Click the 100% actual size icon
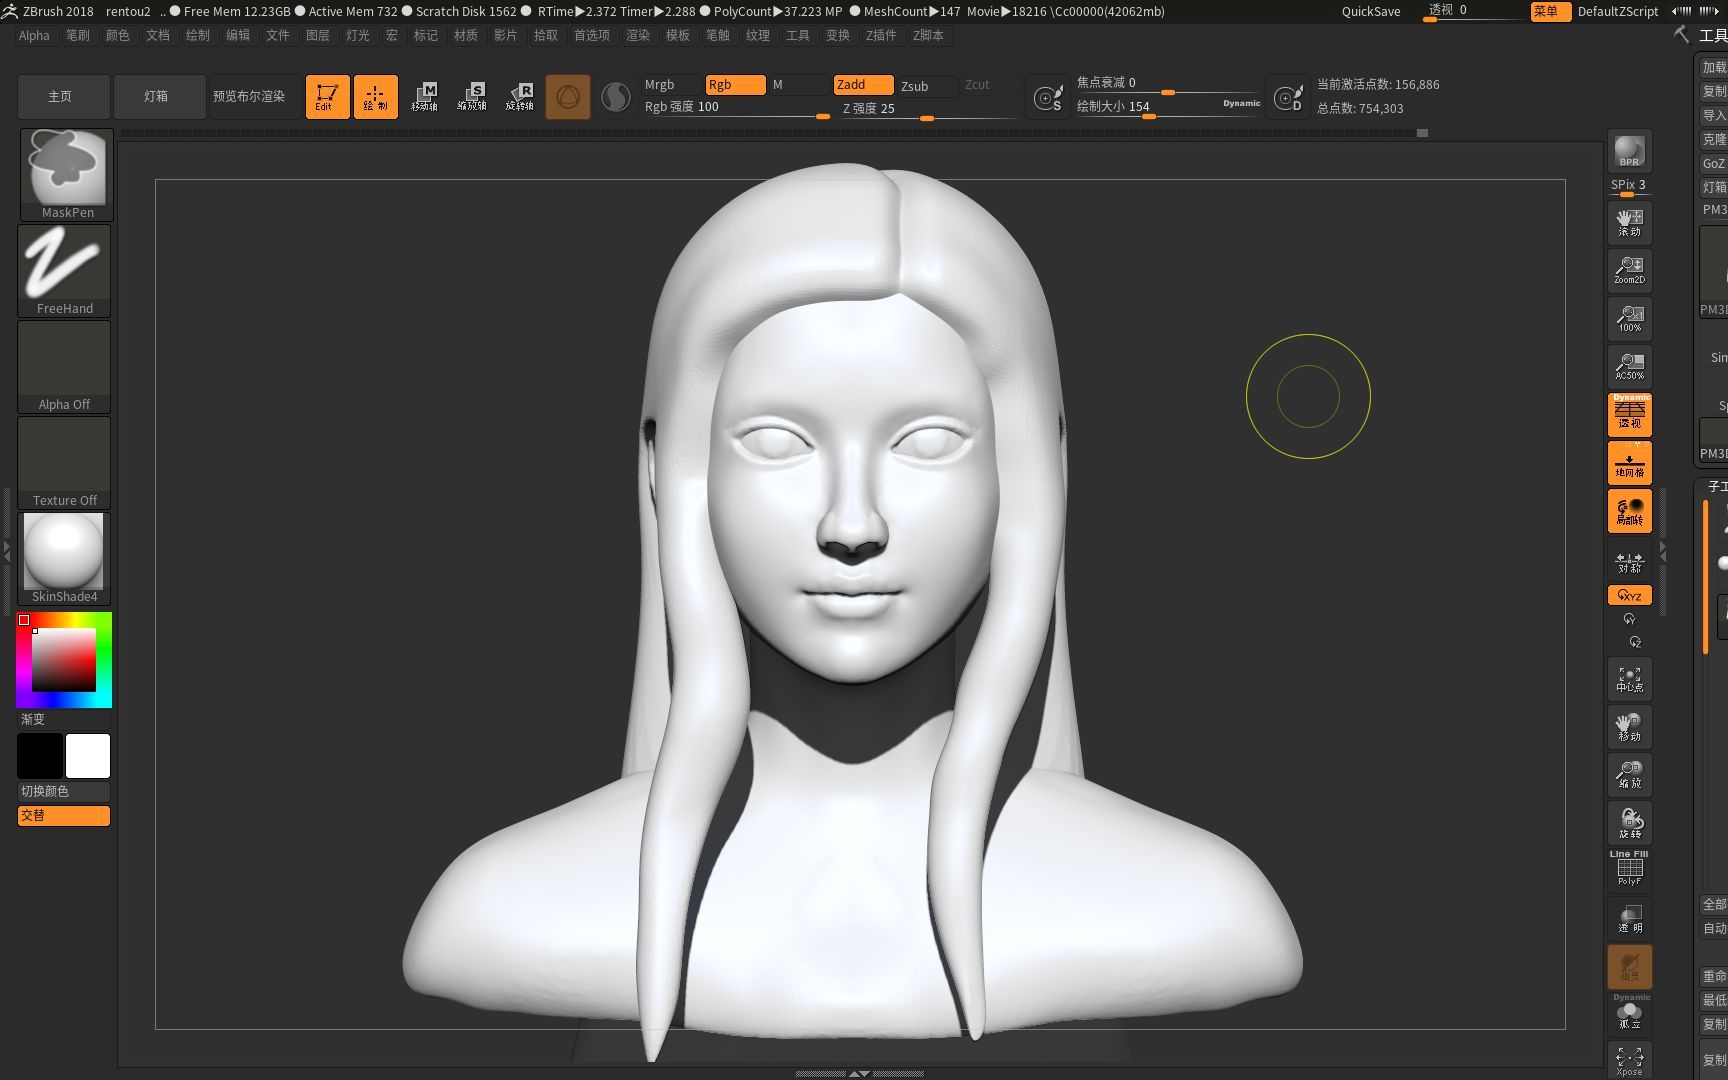The height and width of the screenshot is (1080, 1728). (x=1629, y=319)
